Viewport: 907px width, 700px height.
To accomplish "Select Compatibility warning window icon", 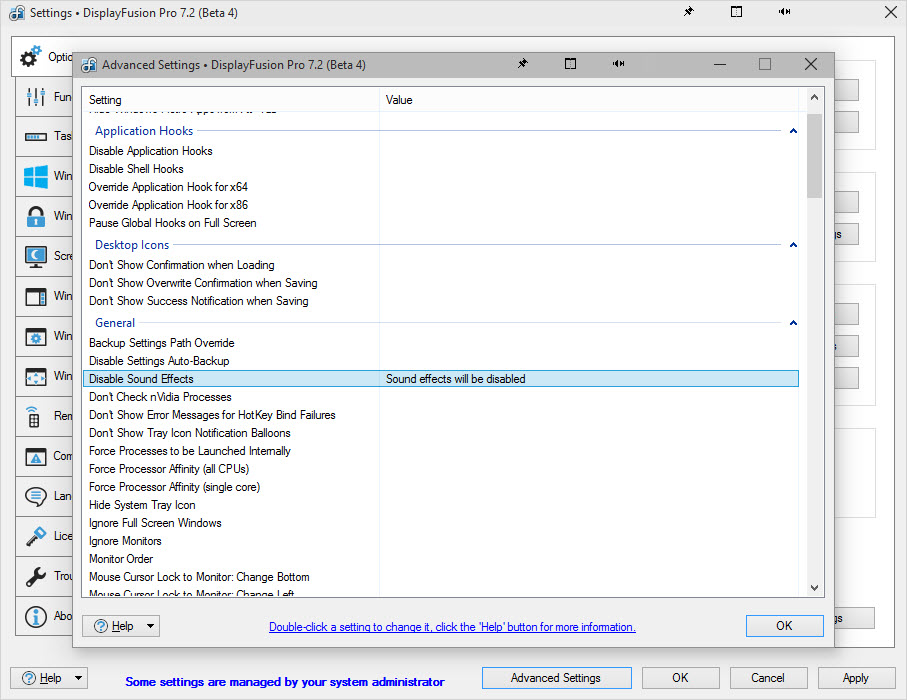I will click(36, 457).
